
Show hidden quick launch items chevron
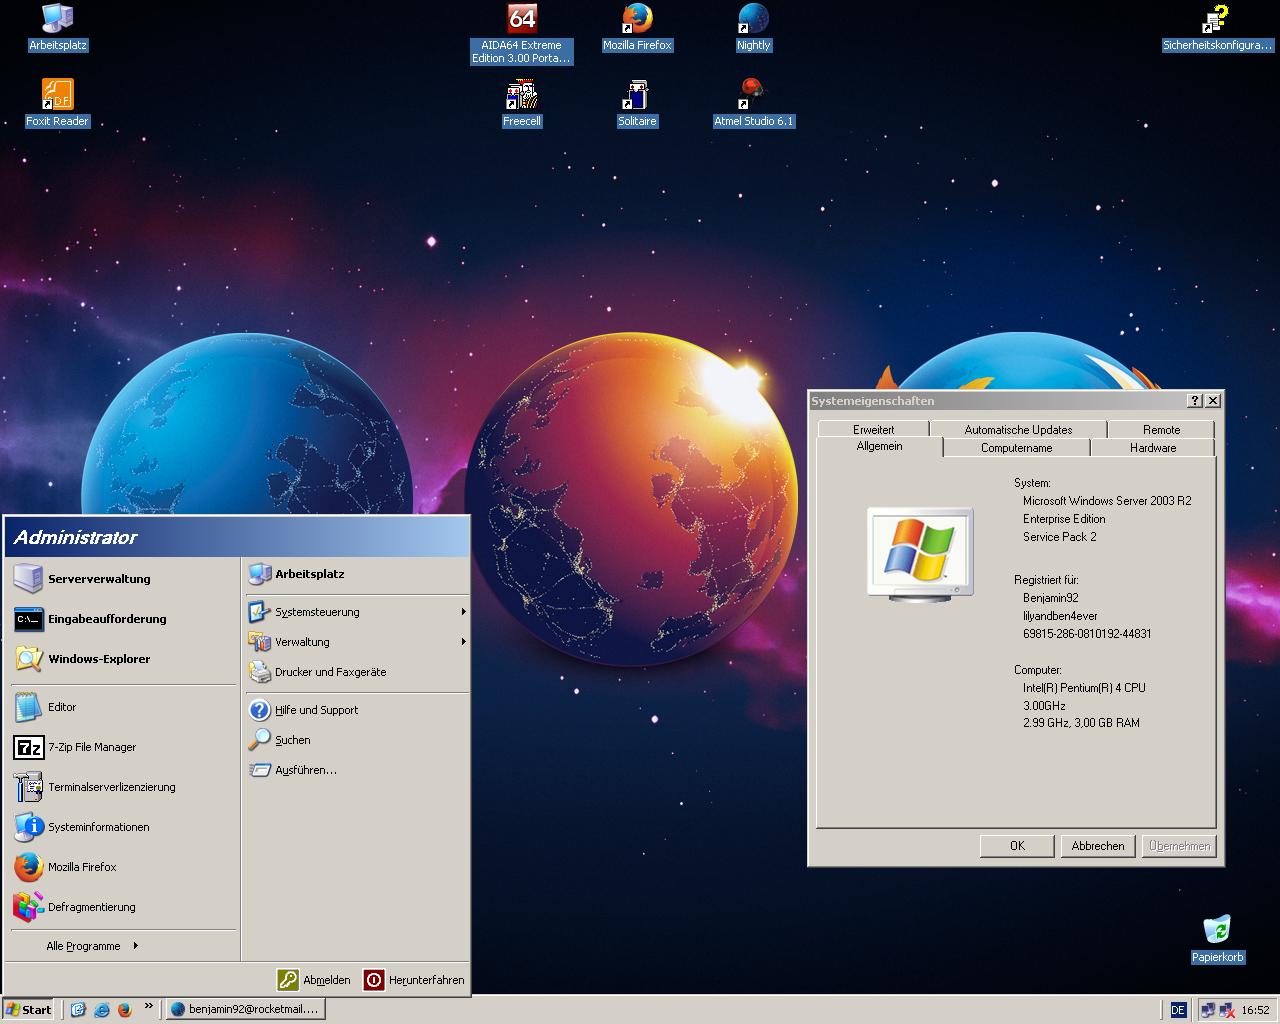(x=149, y=1006)
